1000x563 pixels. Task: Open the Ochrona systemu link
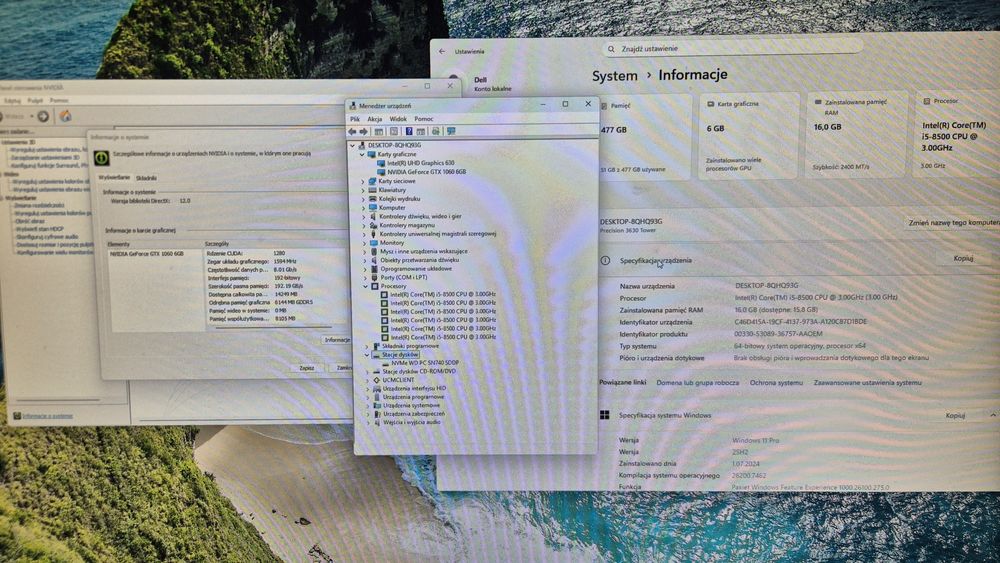point(776,383)
